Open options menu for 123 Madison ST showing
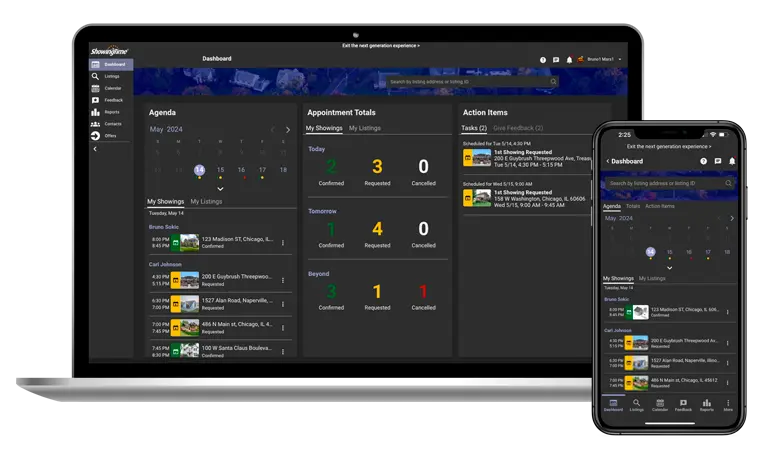776x463 pixels. (x=283, y=242)
